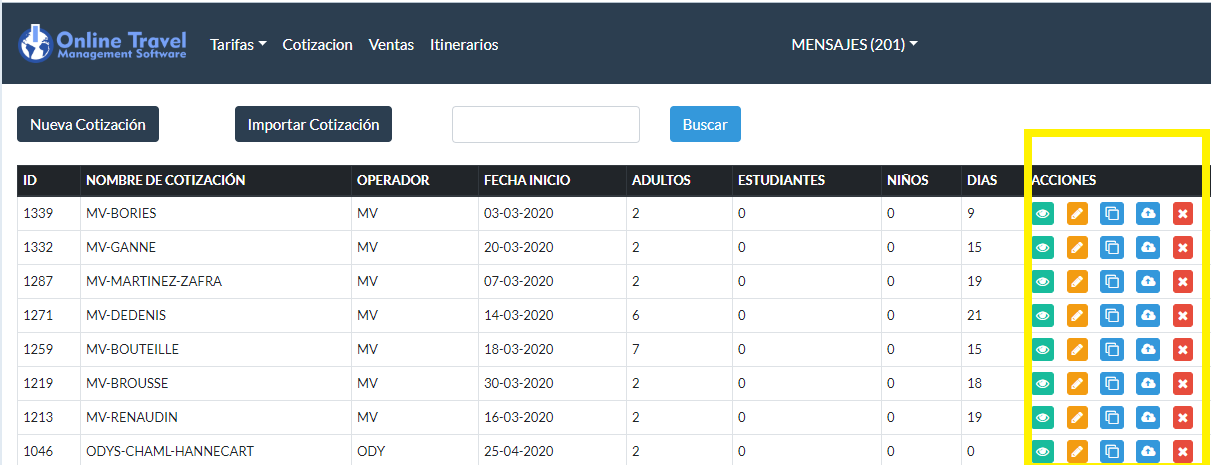The image size is (1211, 465).
Task: Go to the Cotizacion menu item
Action: point(317,45)
